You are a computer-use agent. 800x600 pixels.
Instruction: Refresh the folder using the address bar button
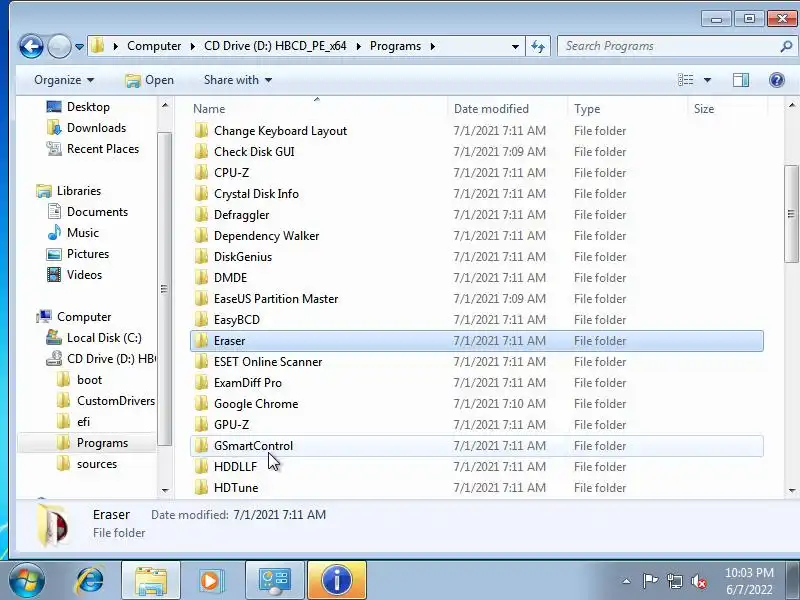(x=538, y=46)
